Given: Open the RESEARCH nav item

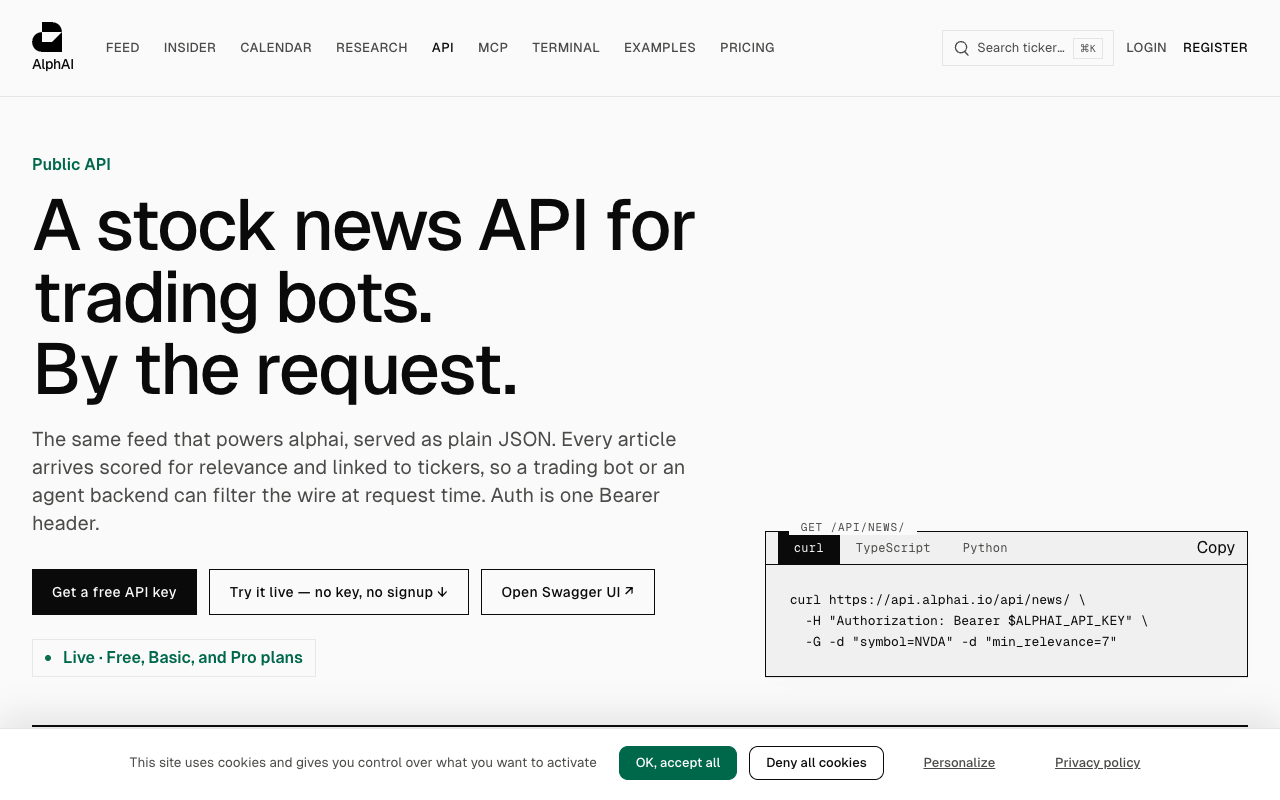Looking at the screenshot, I should [372, 48].
